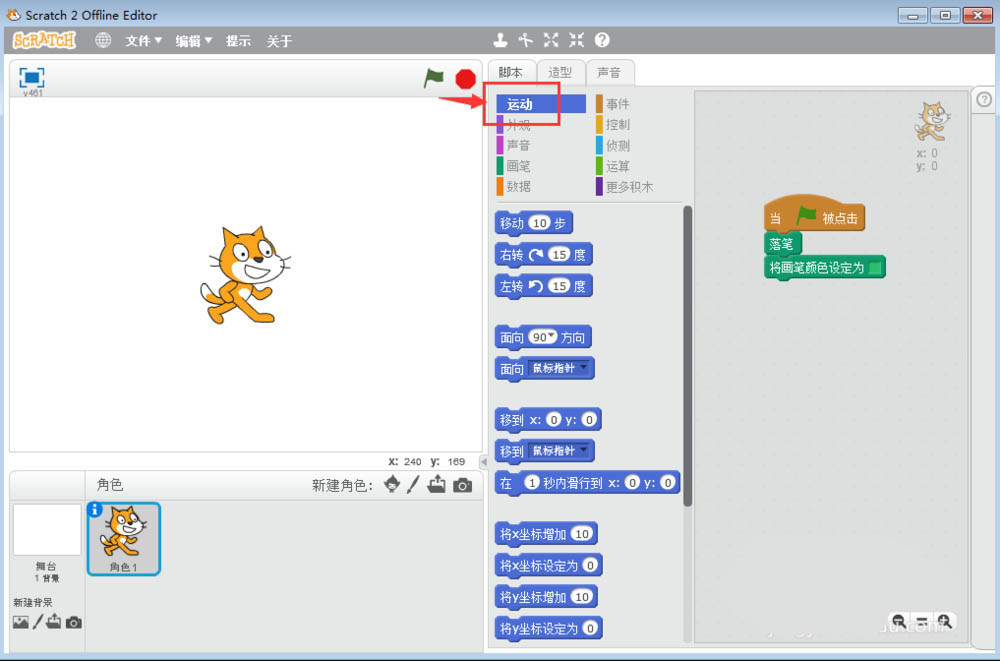Open the language globe menu
The width and height of the screenshot is (1000, 661).
(103, 40)
